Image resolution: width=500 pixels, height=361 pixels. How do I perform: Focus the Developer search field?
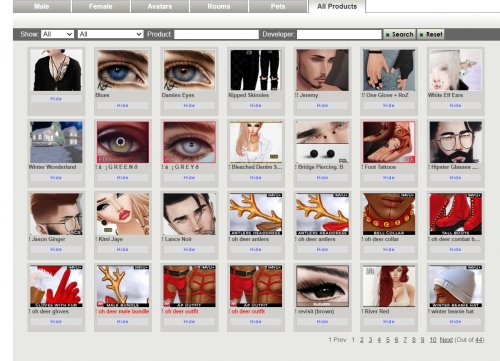point(339,34)
